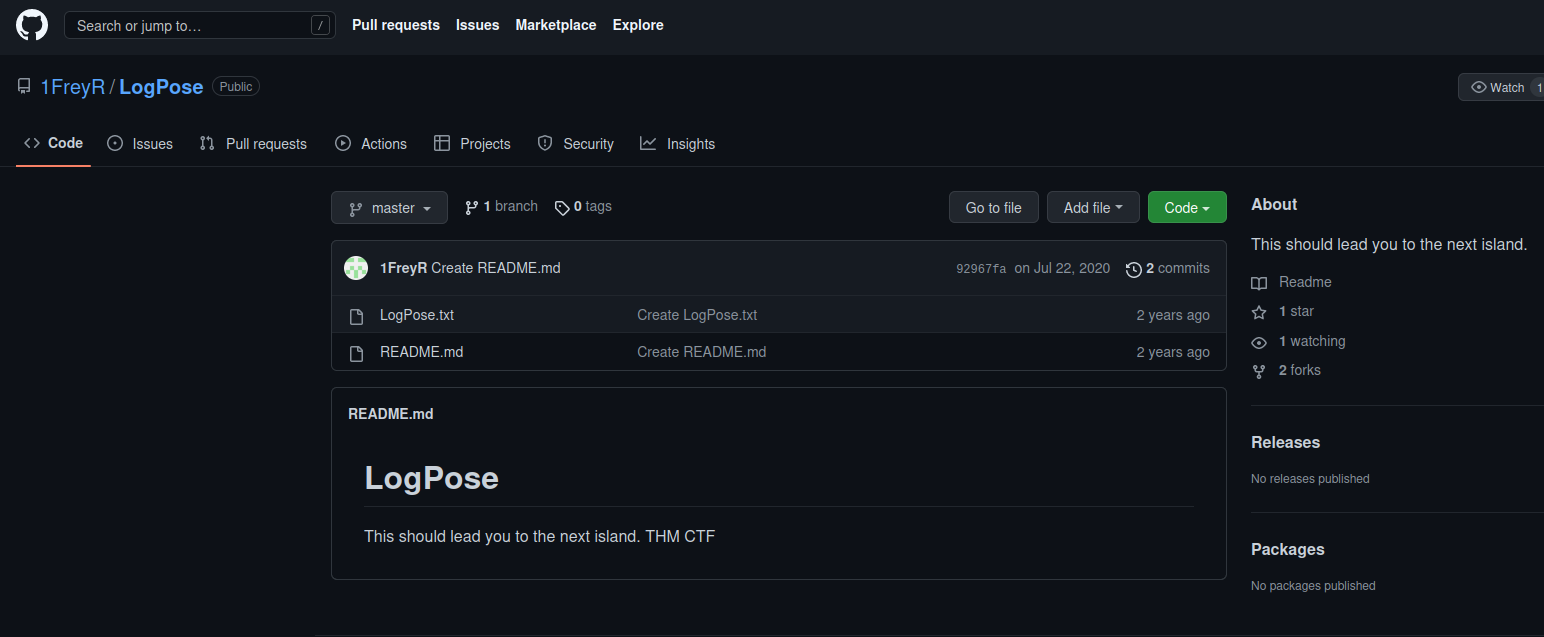The width and height of the screenshot is (1544, 637).
Task: Open README.md row commit message link
Action: pyautogui.click(x=702, y=352)
